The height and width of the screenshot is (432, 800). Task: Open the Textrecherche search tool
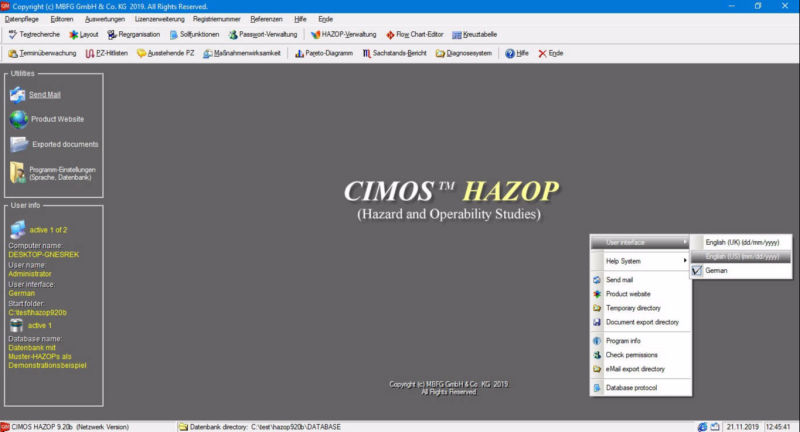(x=34, y=34)
